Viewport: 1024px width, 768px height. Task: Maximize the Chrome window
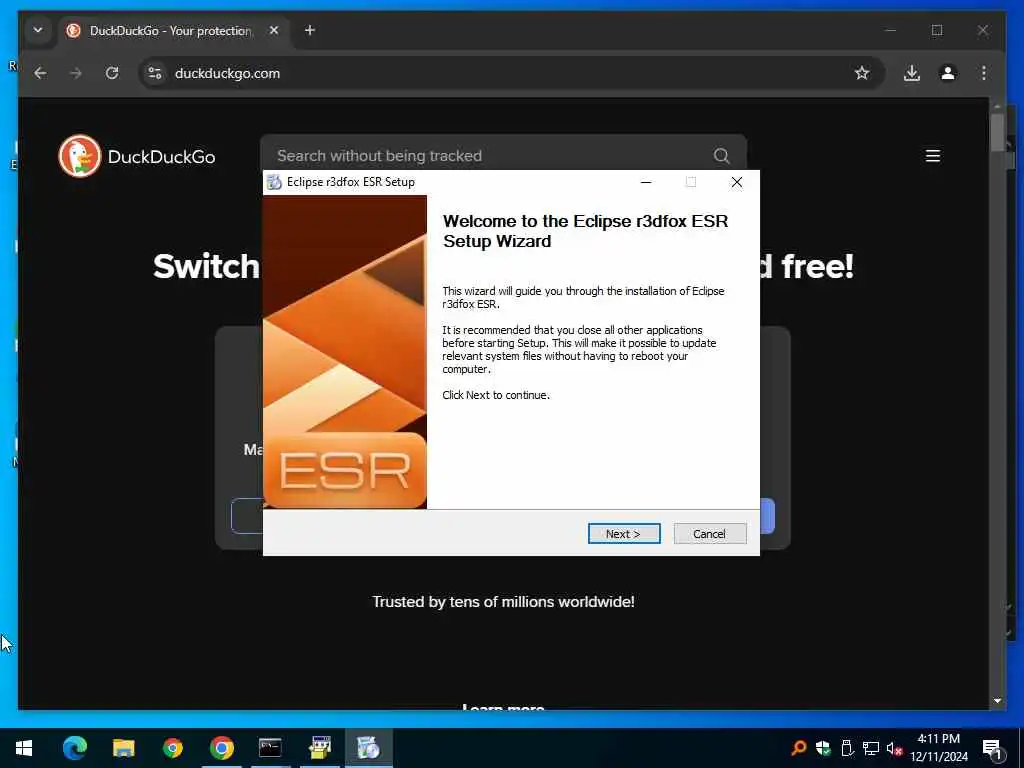pyautogui.click(x=936, y=30)
